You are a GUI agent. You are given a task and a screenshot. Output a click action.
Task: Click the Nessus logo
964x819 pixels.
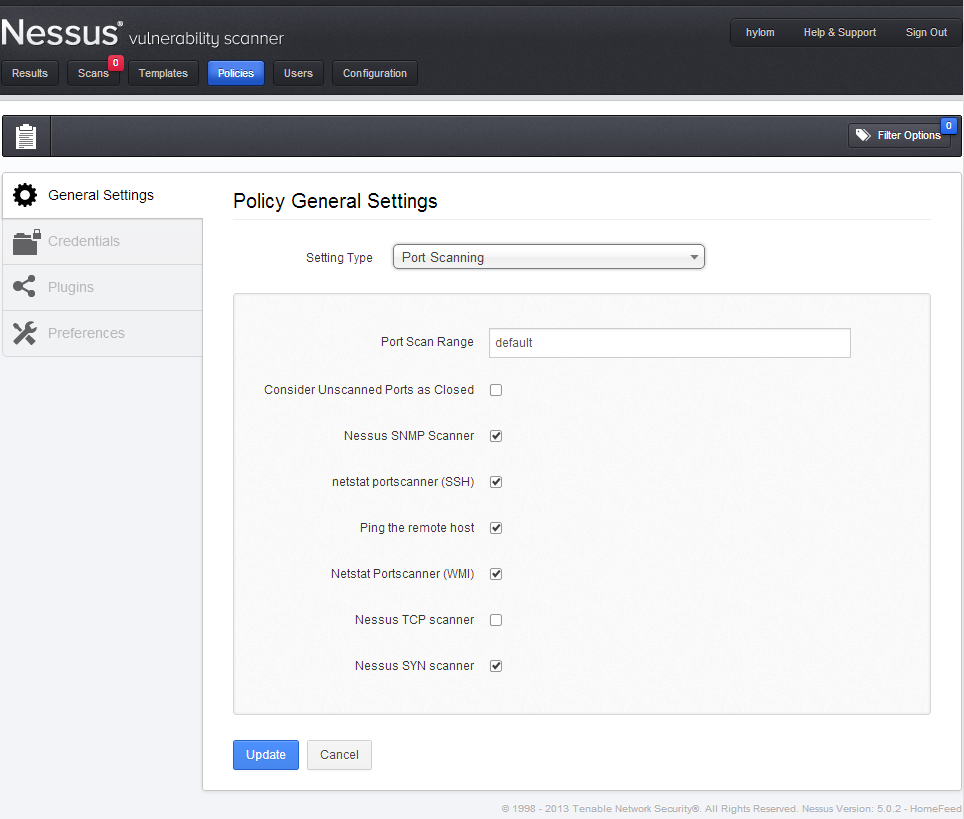62,33
